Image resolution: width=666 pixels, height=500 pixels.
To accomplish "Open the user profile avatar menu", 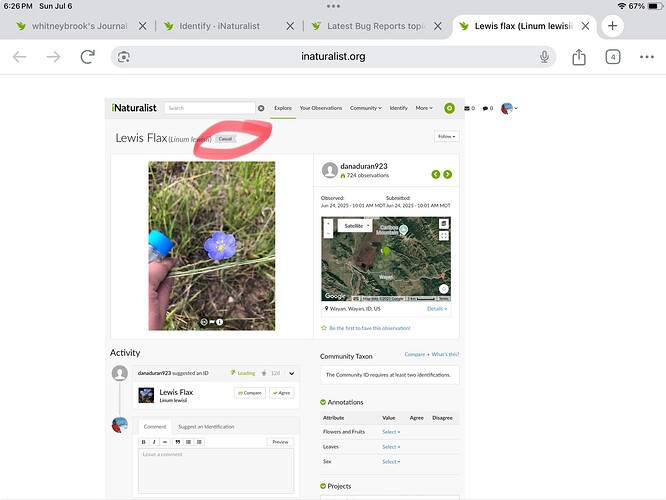I will coord(509,108).
